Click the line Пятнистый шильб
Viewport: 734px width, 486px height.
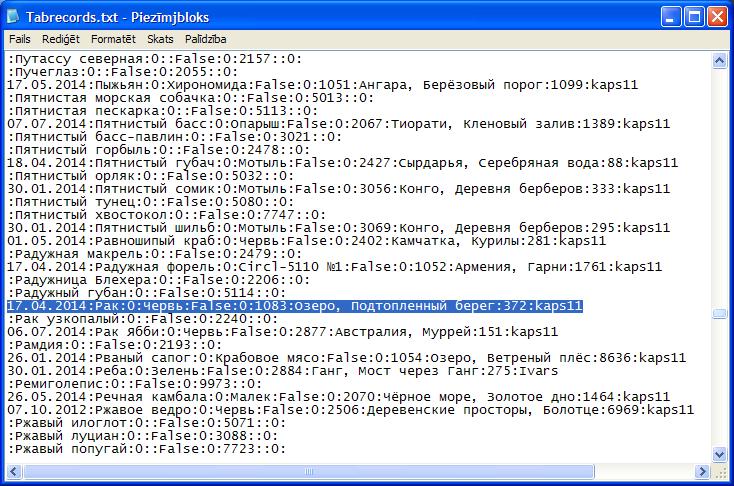tap(338, 228)
